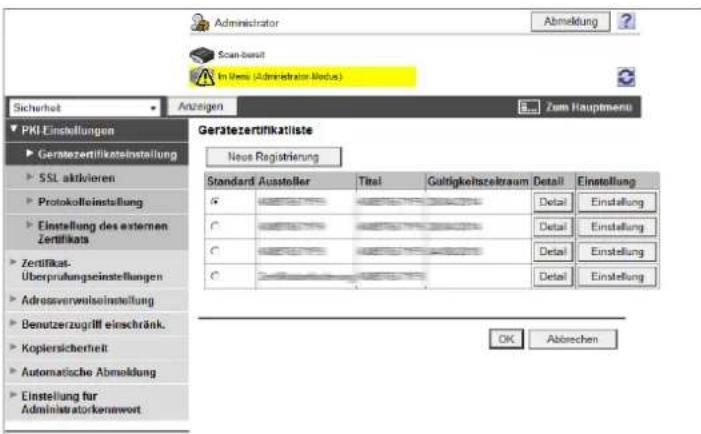Viewport: 701px width, 434px height.
Task: Open Detail for fourth certificate
Action: click(x=553, y=277)
